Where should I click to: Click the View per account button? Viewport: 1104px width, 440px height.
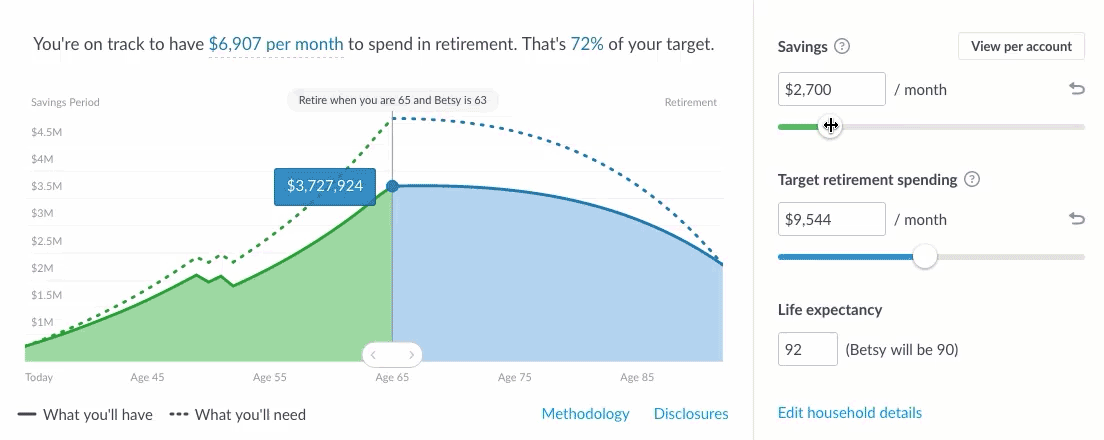coord(1021,46)
